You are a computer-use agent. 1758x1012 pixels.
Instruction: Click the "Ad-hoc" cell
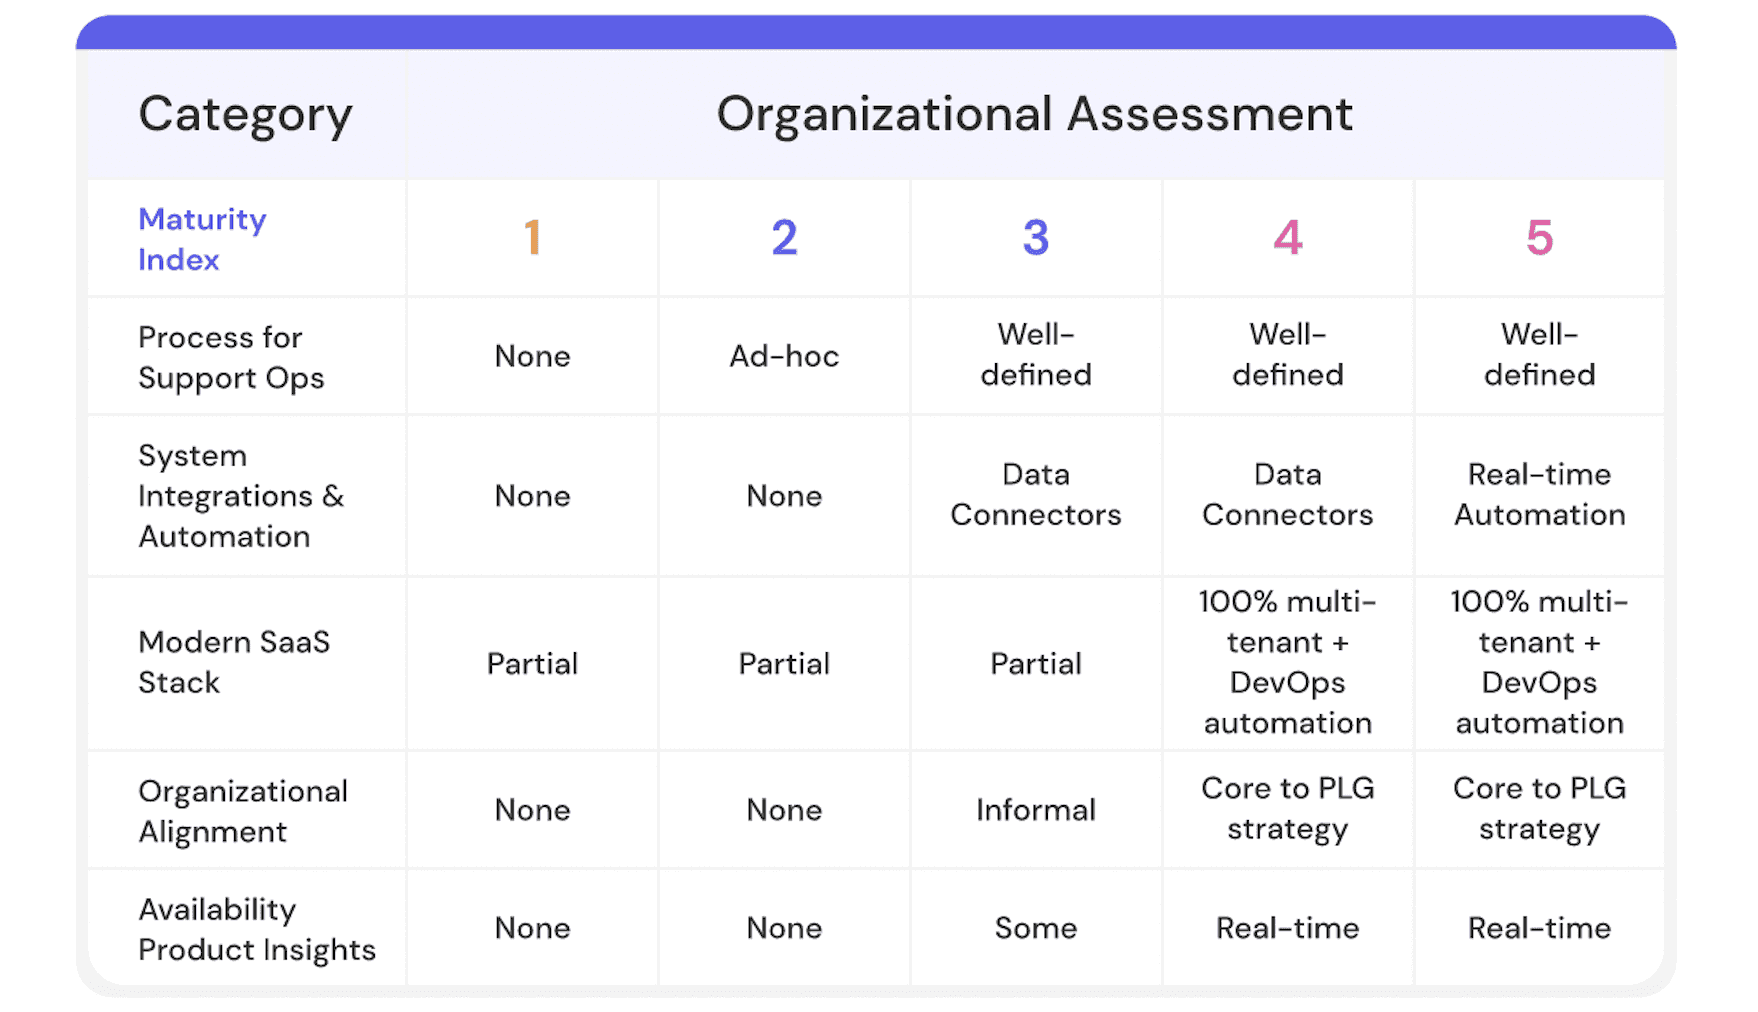click(x=784, y=356)
